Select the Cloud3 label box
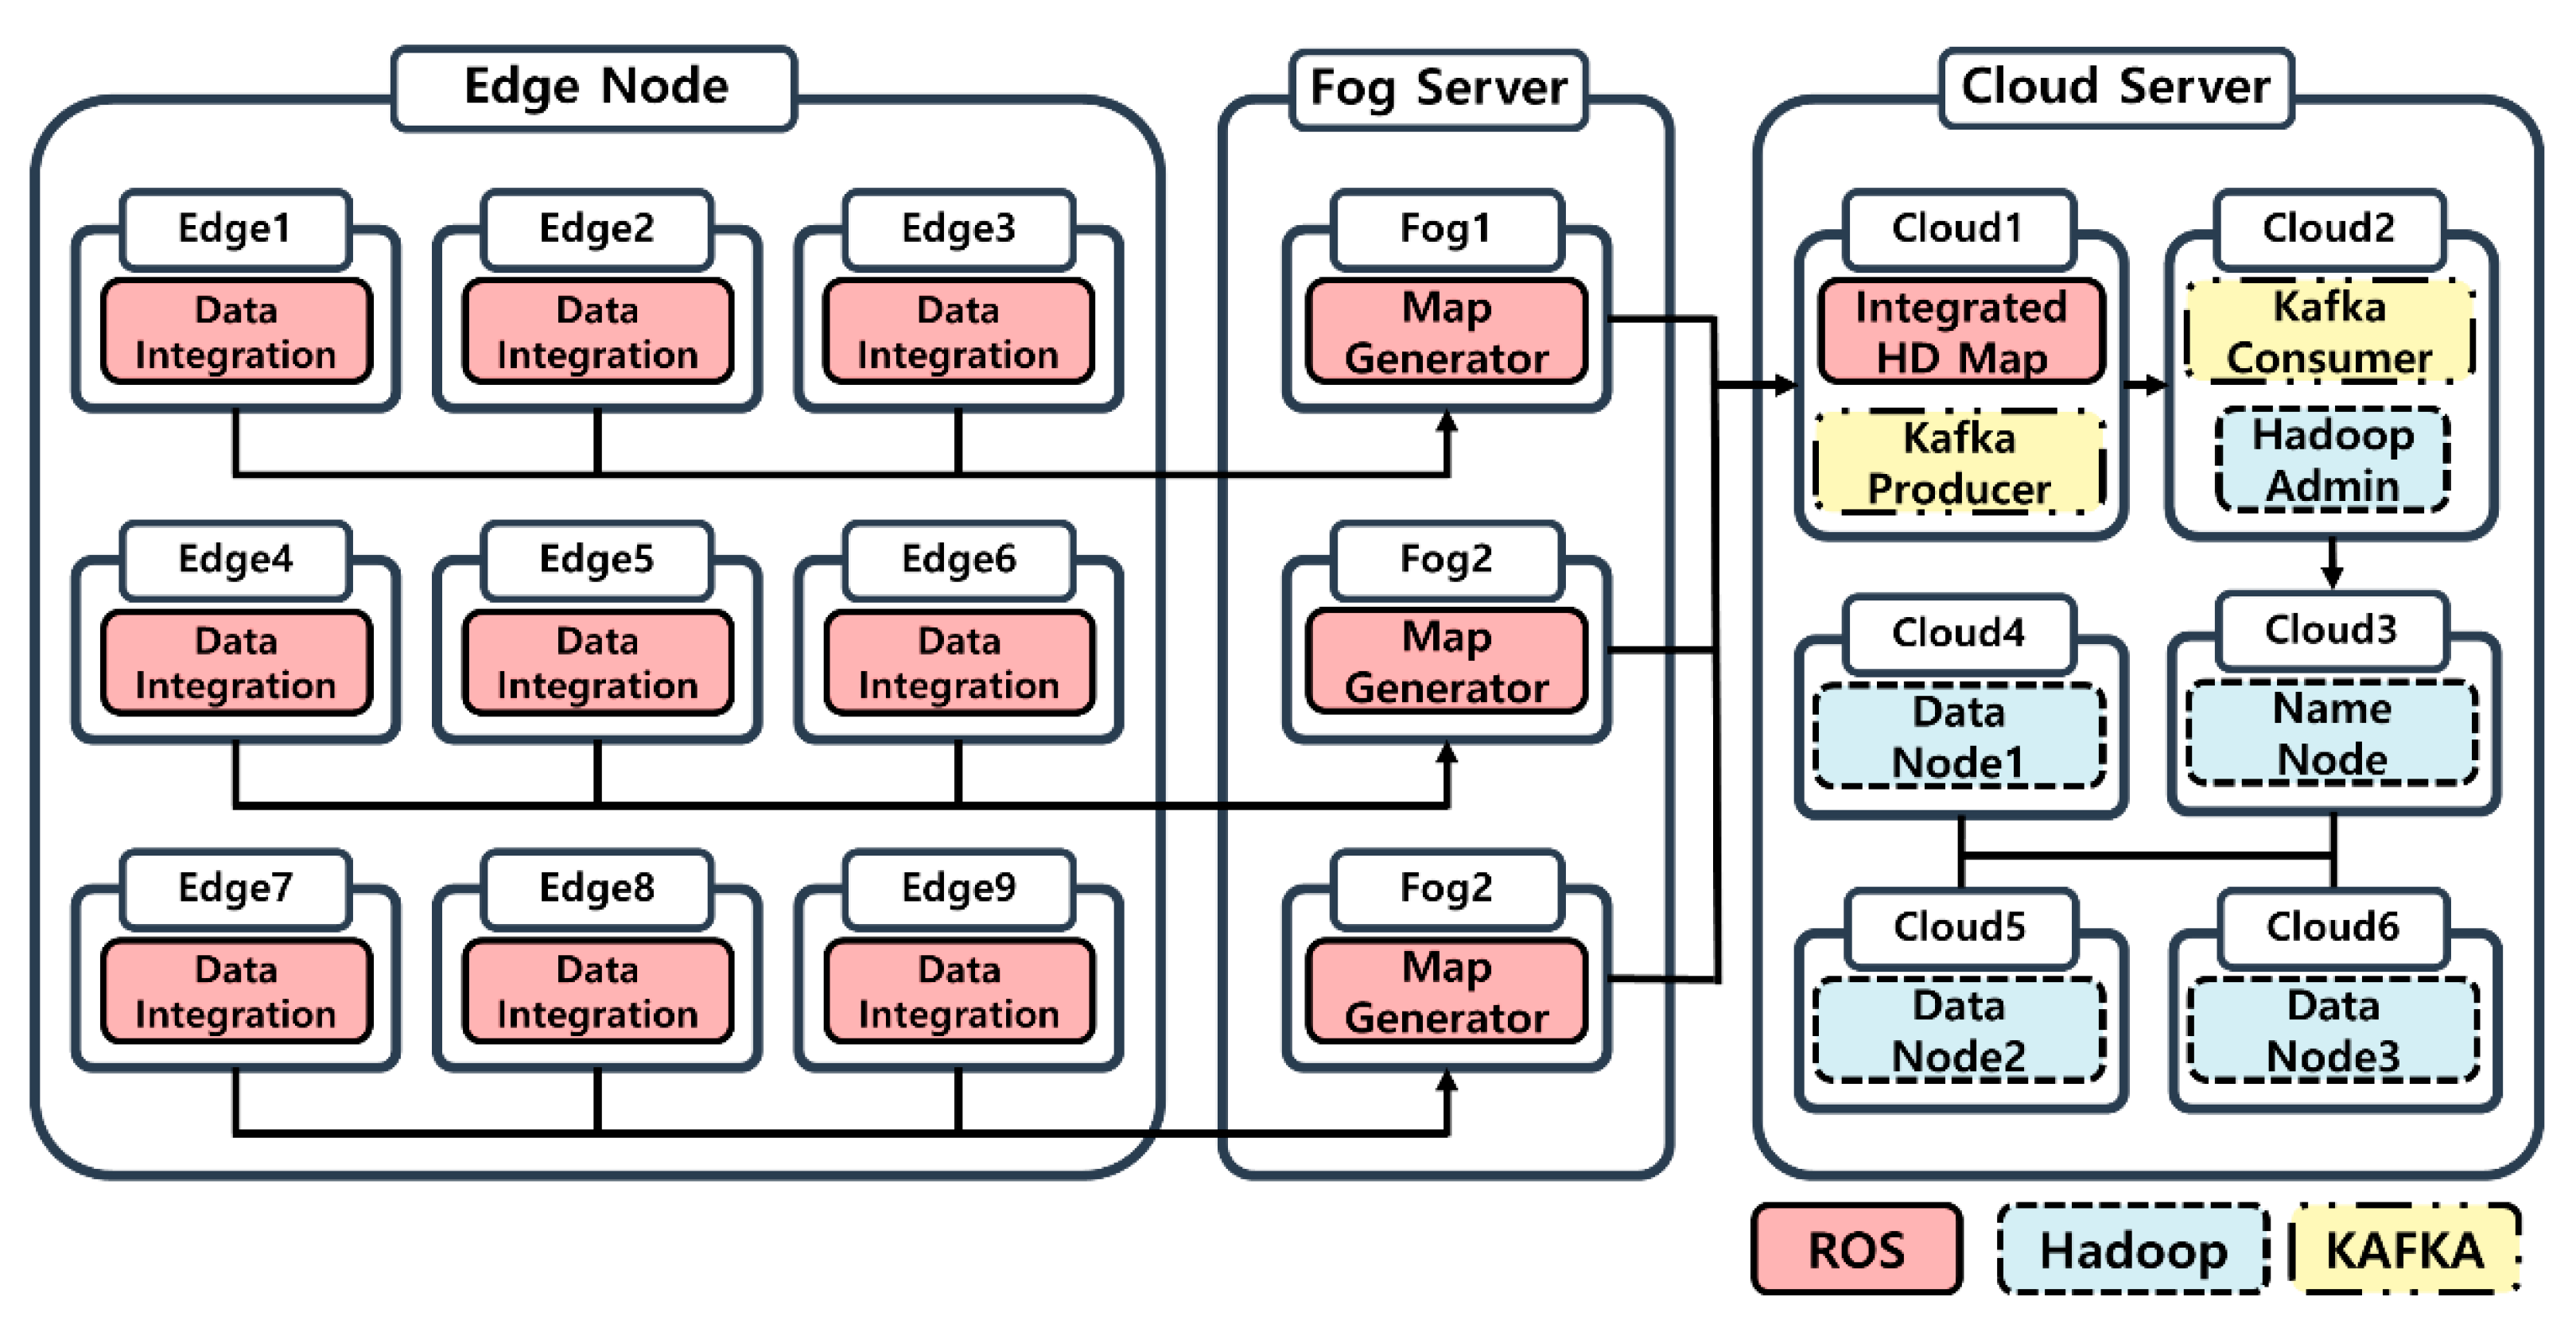2576x1324 pixels. (2330, 630)
